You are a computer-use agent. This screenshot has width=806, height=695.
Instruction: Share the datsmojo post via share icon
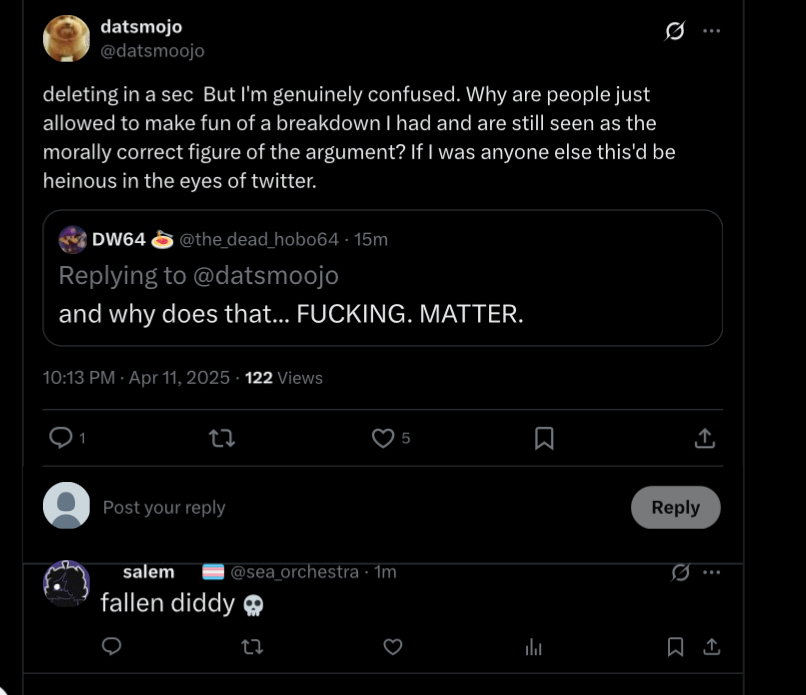click(704, 437)
